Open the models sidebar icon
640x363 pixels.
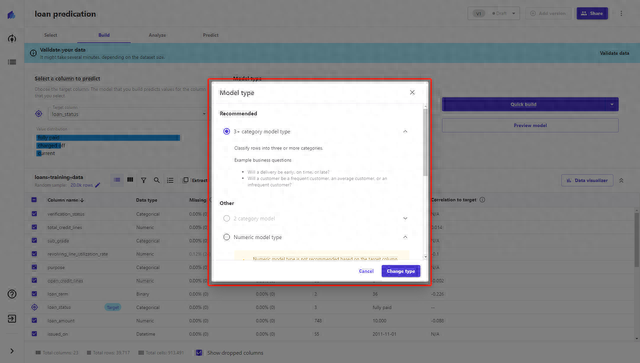(x=12, y=38)
